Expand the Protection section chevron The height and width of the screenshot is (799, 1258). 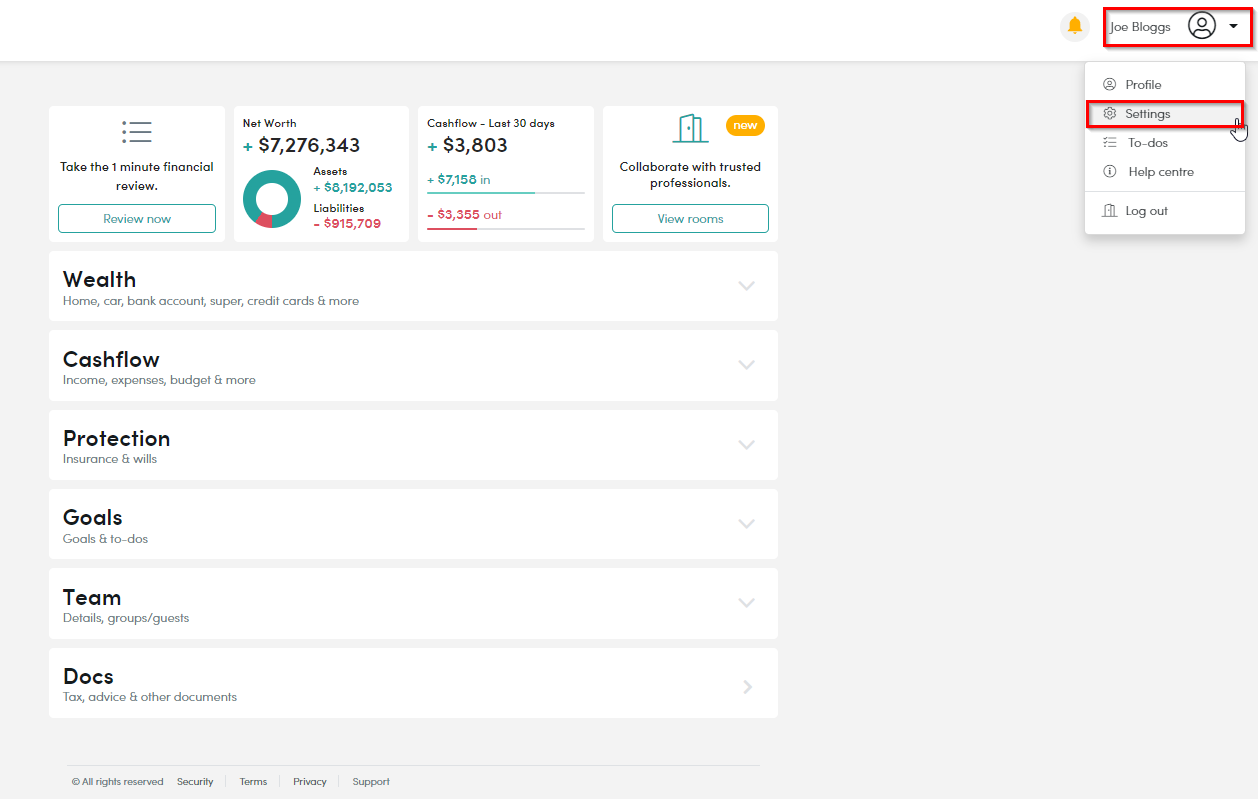(746, 445)
